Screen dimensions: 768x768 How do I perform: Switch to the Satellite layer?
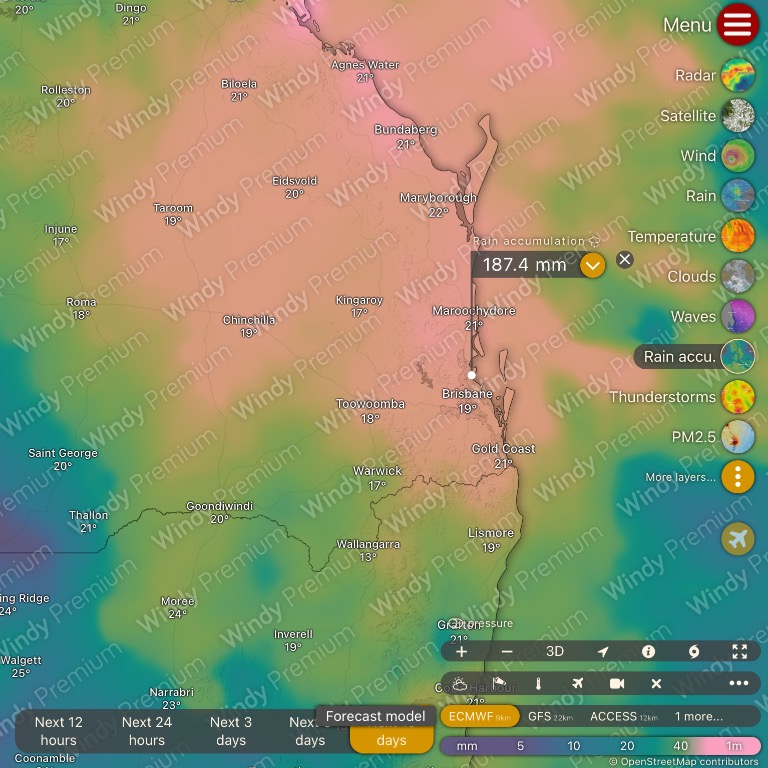click(738, 116)
